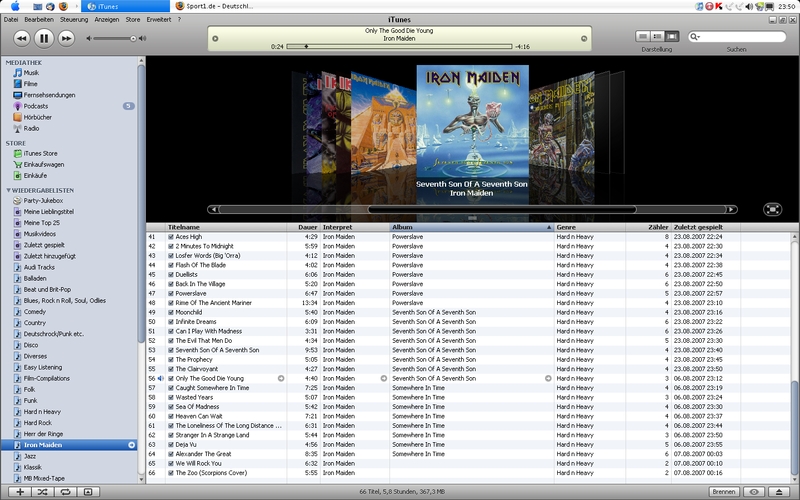Open Radio in the sidebar

[x=31, y=129]
